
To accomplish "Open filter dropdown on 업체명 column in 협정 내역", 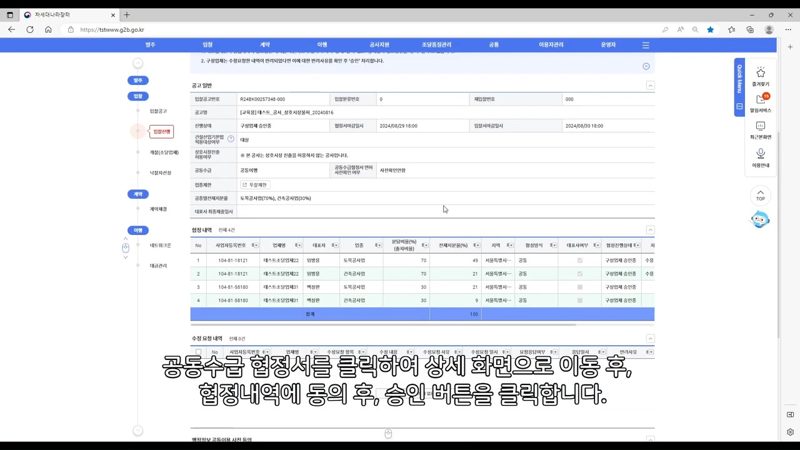I will (x=298, y=245).
